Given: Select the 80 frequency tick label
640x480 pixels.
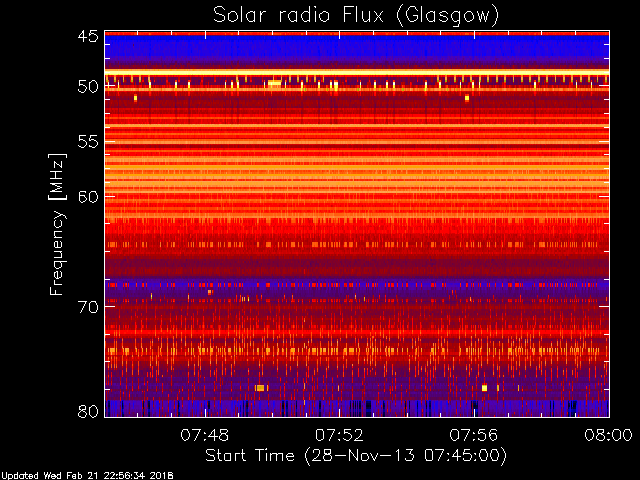Looking at the screenshot, I should 88,411.
